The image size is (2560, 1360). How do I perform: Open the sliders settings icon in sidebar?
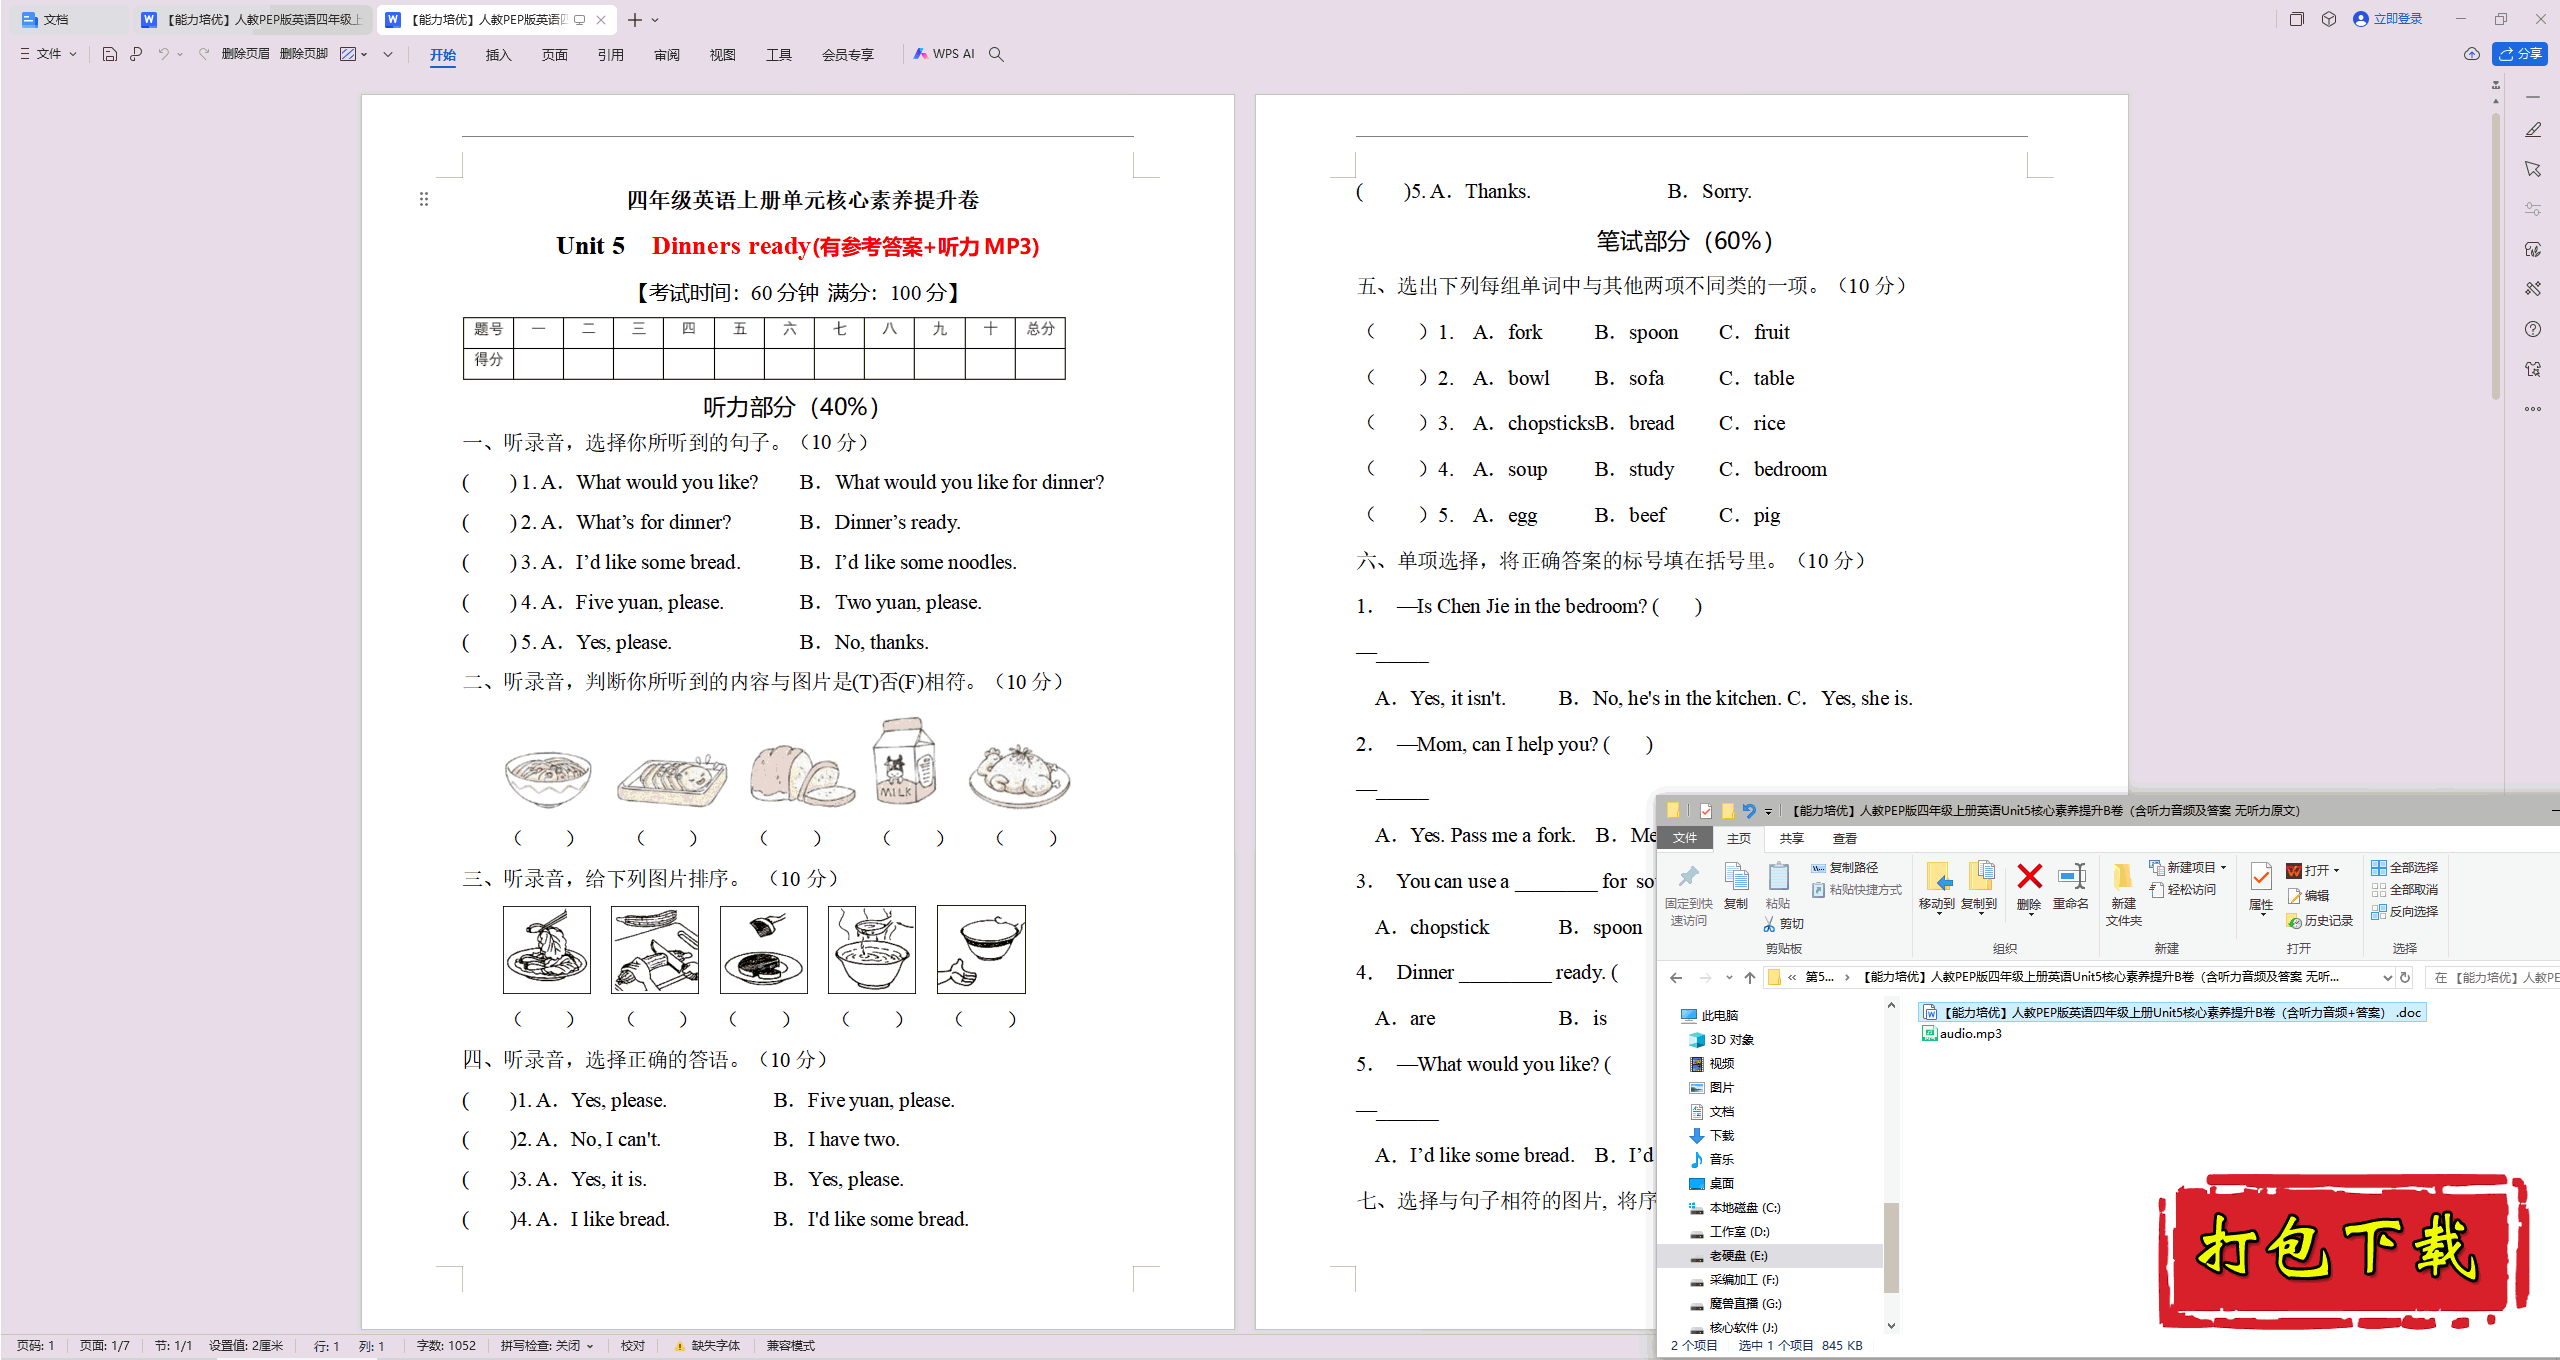[x=2533, y=209]
